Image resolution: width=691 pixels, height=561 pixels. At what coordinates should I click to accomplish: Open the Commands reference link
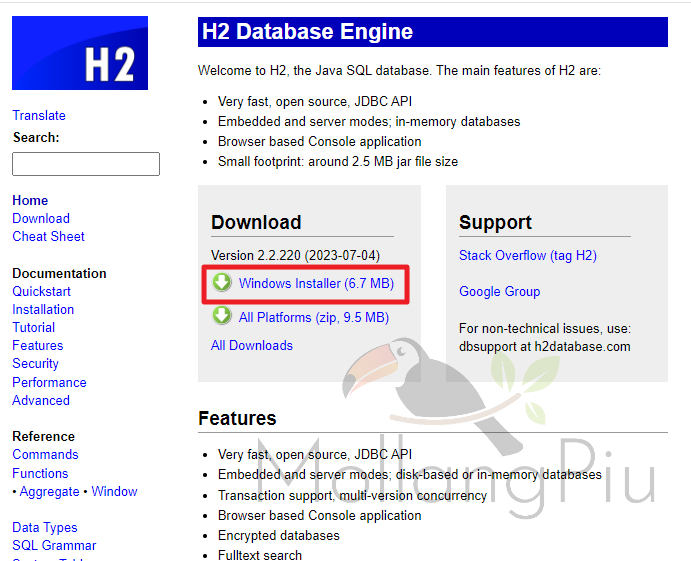click(x=45, y=454)
